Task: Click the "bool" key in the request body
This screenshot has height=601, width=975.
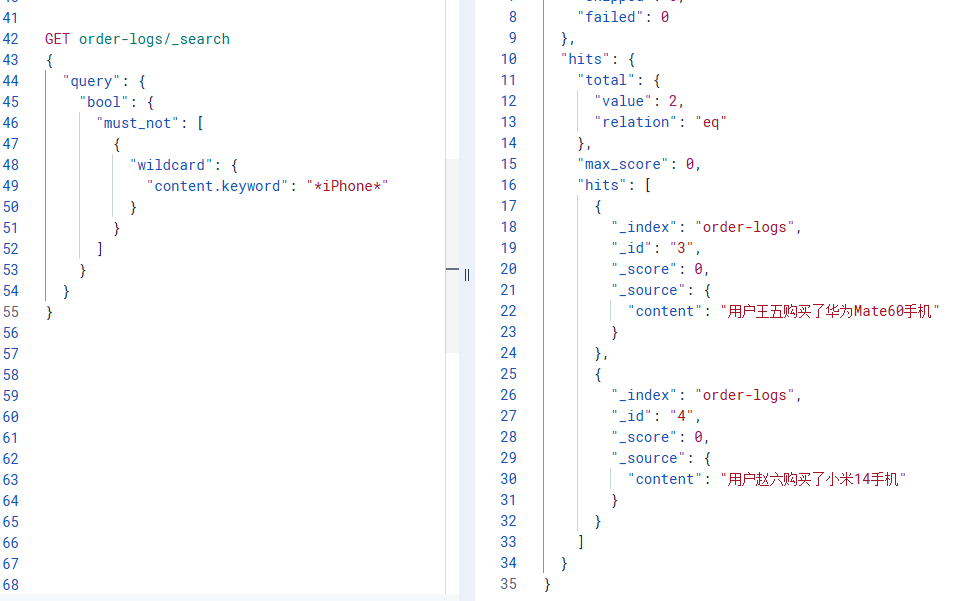Action: [x=103, y=103]
